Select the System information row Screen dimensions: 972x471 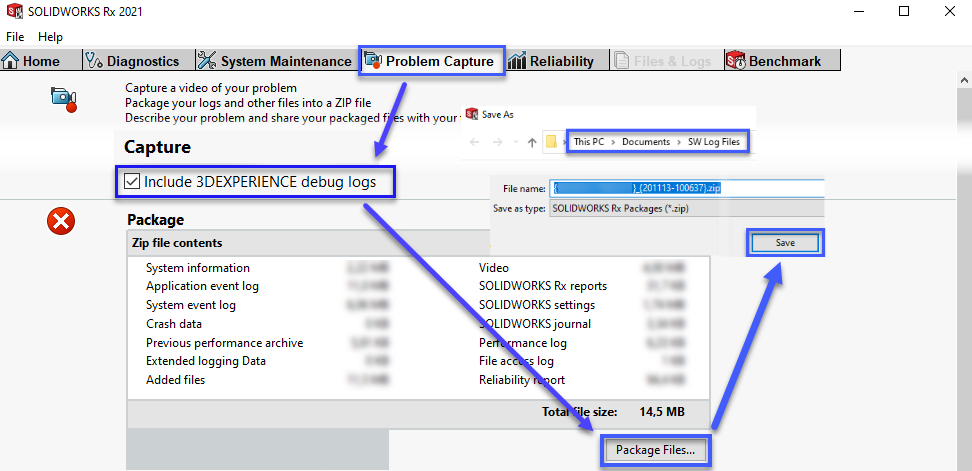pos(198,268)
